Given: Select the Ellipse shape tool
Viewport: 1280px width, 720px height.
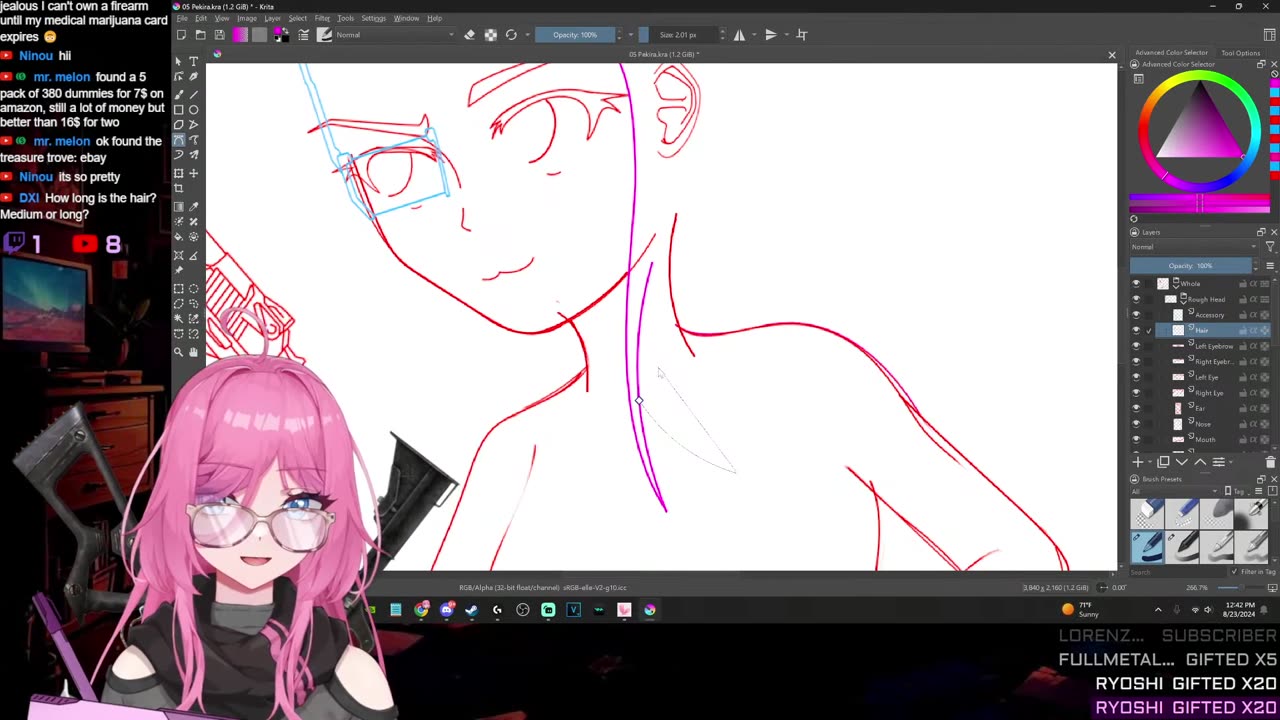Looking at the screenshot, I should pos(194,109).
